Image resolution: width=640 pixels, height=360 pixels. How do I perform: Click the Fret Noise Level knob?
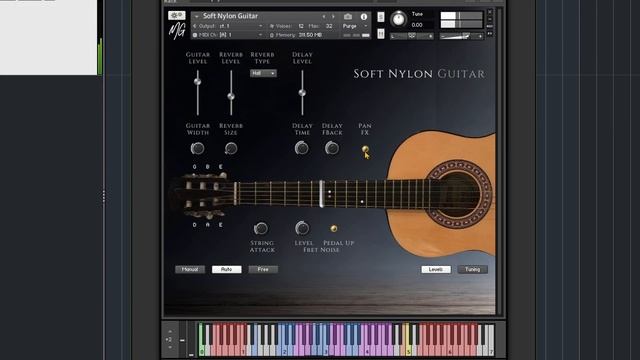coord(302,228)
